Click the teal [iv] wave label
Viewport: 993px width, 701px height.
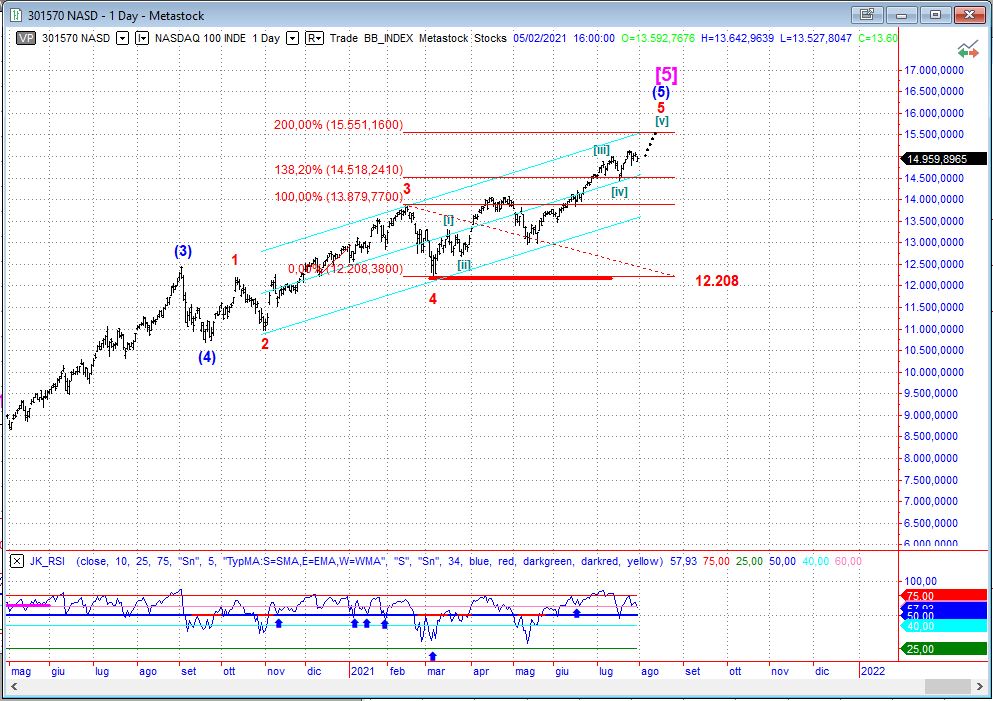[x=619, y=191]
